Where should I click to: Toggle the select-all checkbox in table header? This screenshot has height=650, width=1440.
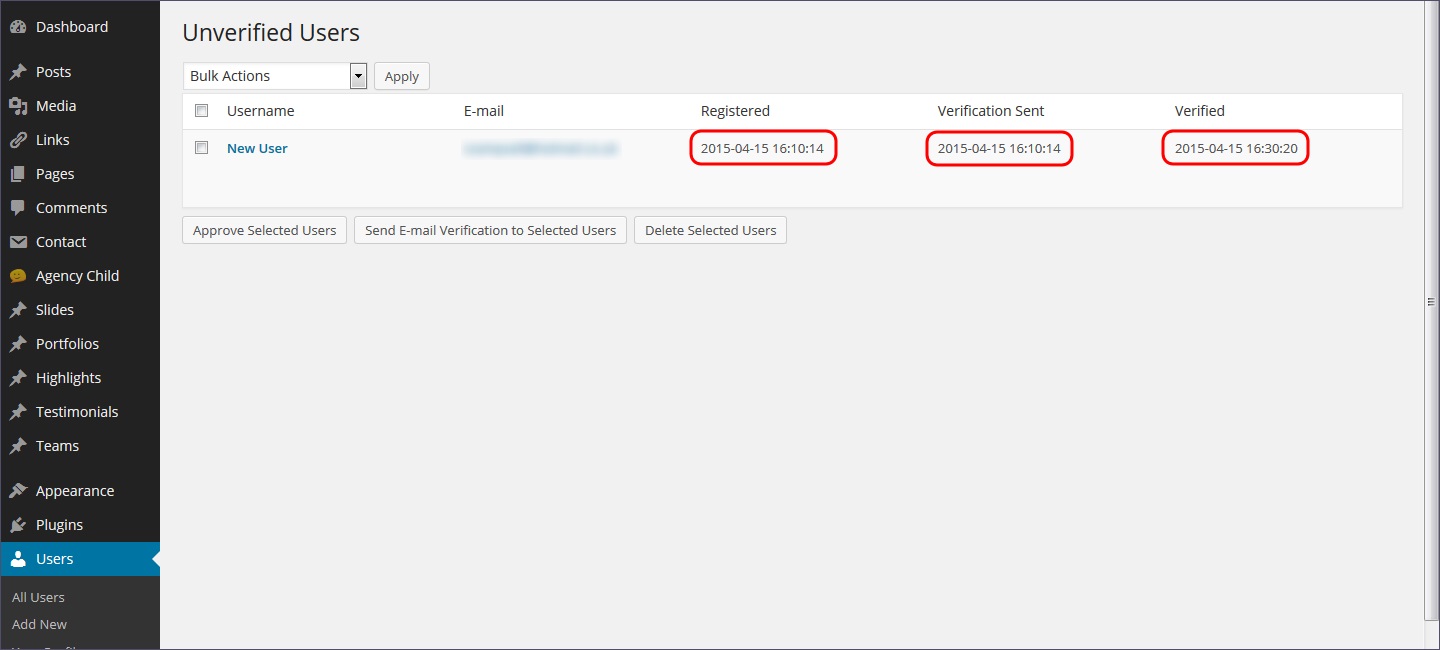(201, 110)
